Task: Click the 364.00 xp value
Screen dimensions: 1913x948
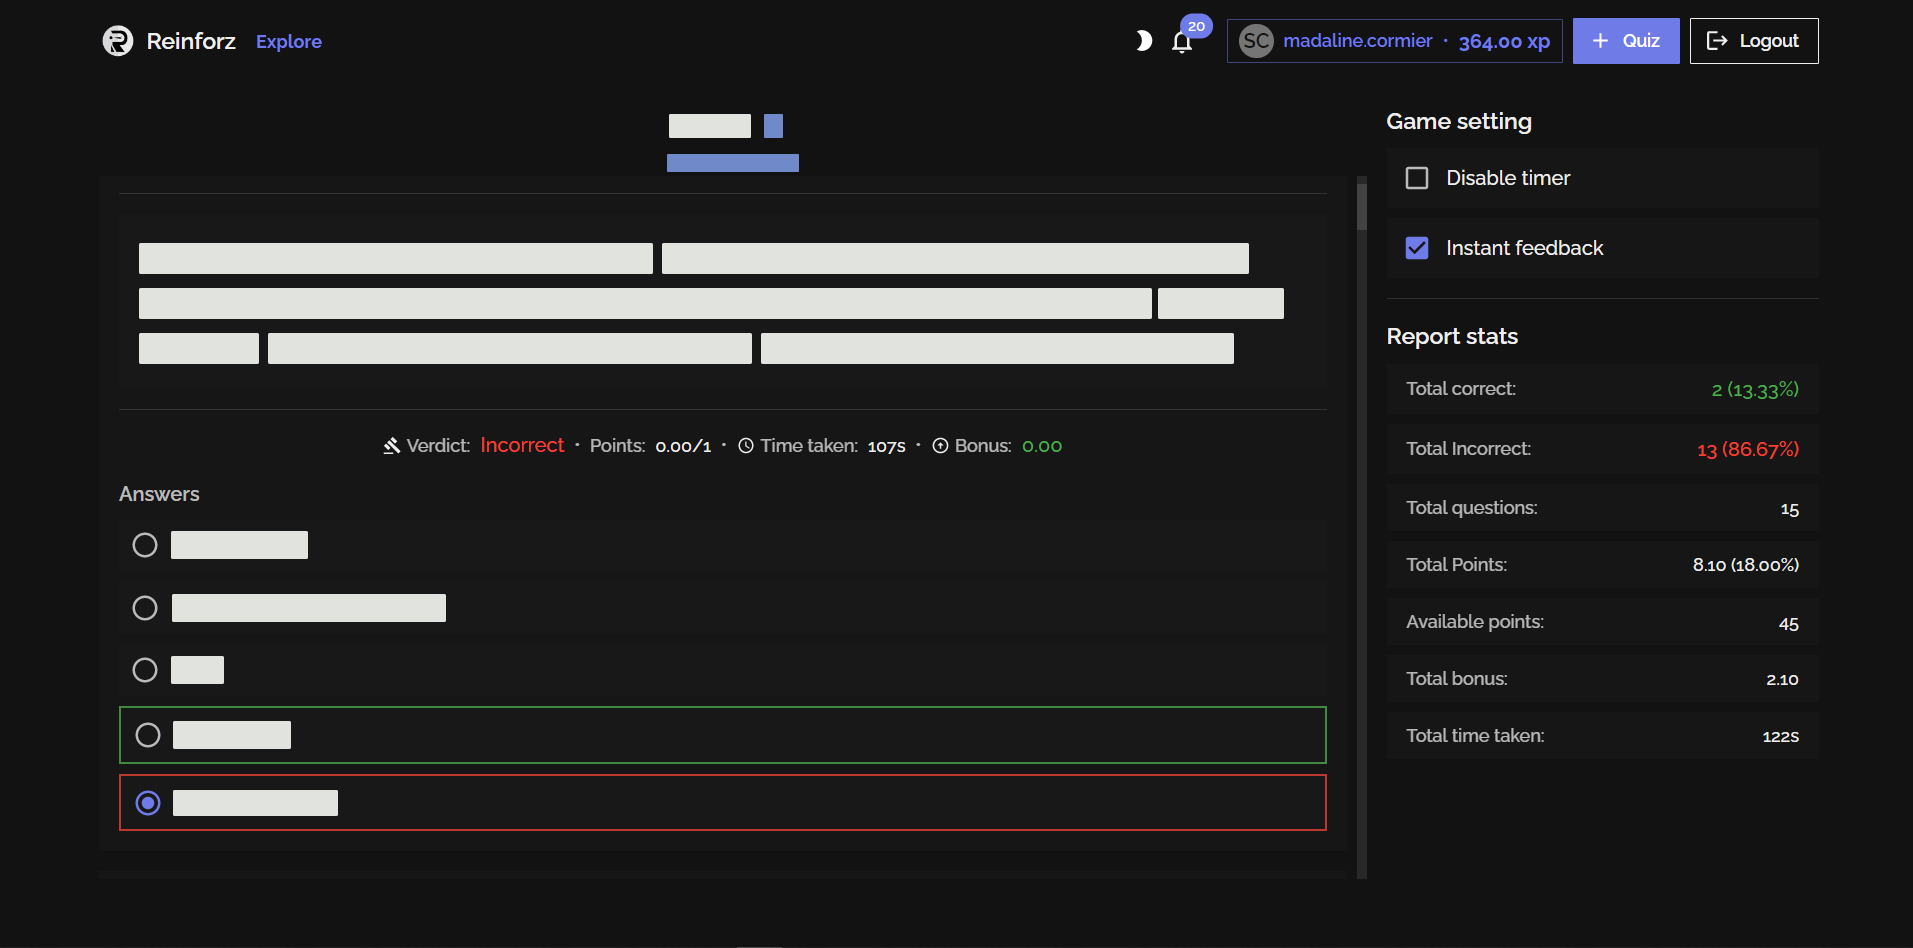Action: tap(1504, 41)
